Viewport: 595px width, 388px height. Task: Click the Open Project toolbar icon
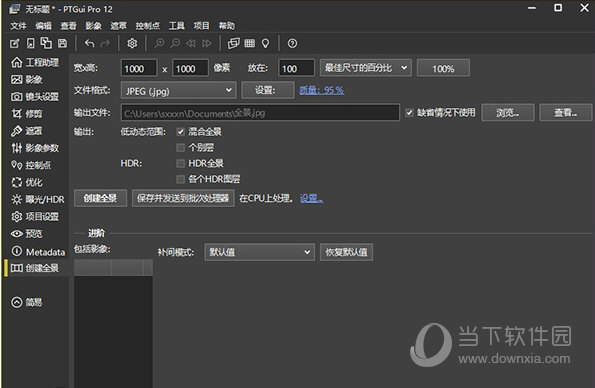pyautogui.click(x=30, y=43)
